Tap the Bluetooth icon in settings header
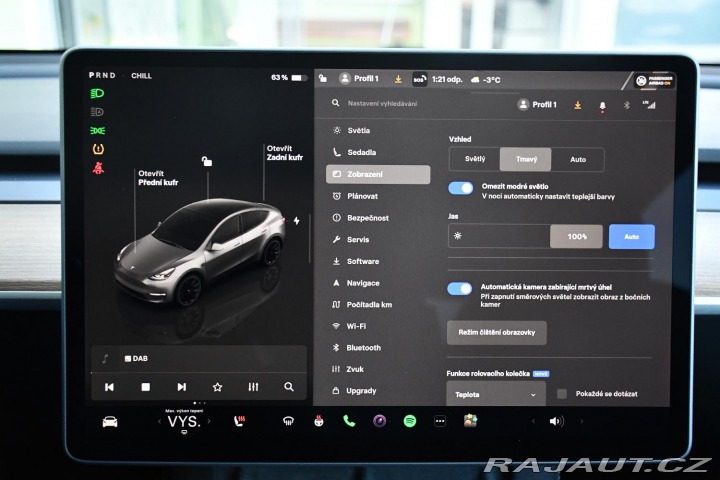720x480 pixels. (x=626, y=105)
